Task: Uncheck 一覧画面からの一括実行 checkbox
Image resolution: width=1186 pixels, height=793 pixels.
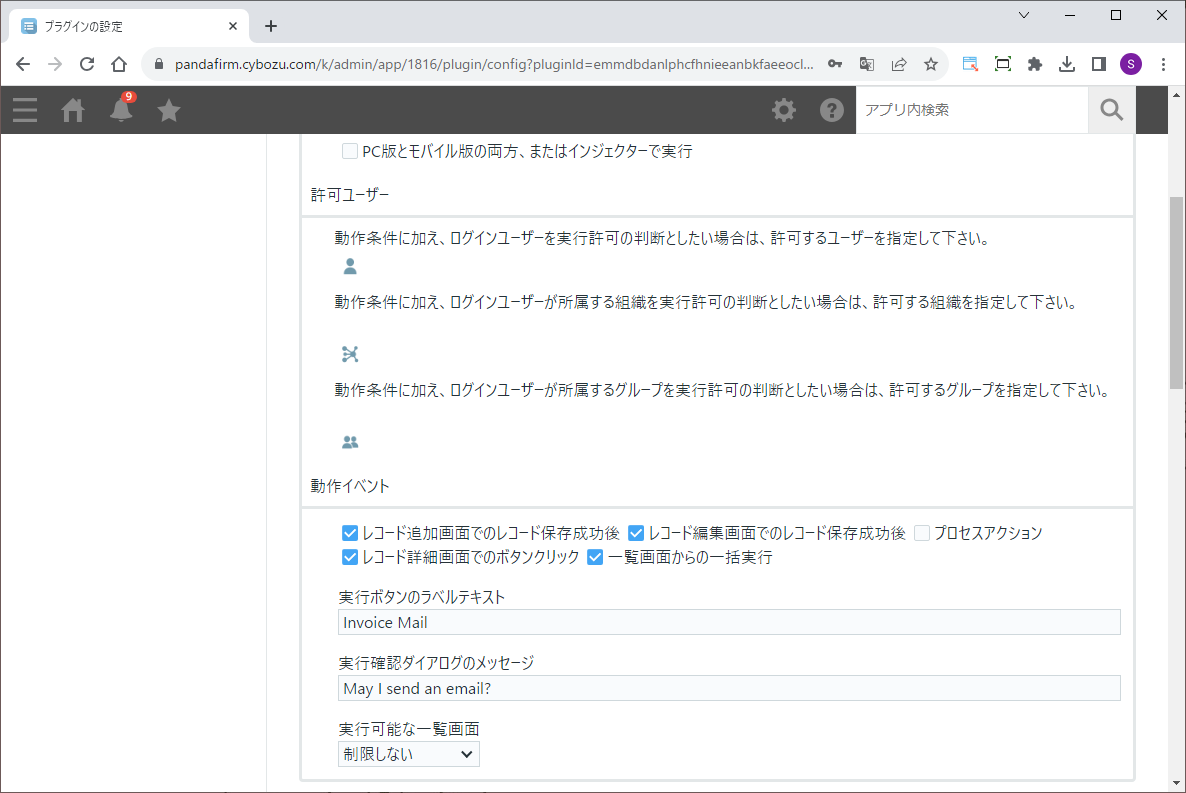Action: click(x=595, y=558)
